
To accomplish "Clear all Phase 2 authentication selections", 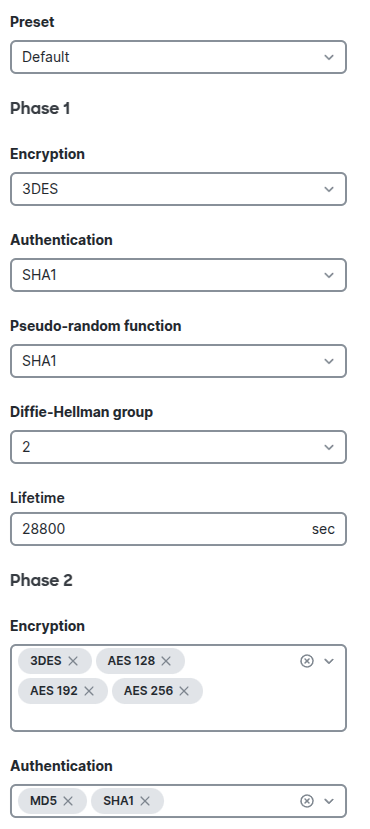I will [x=307, y=801].
